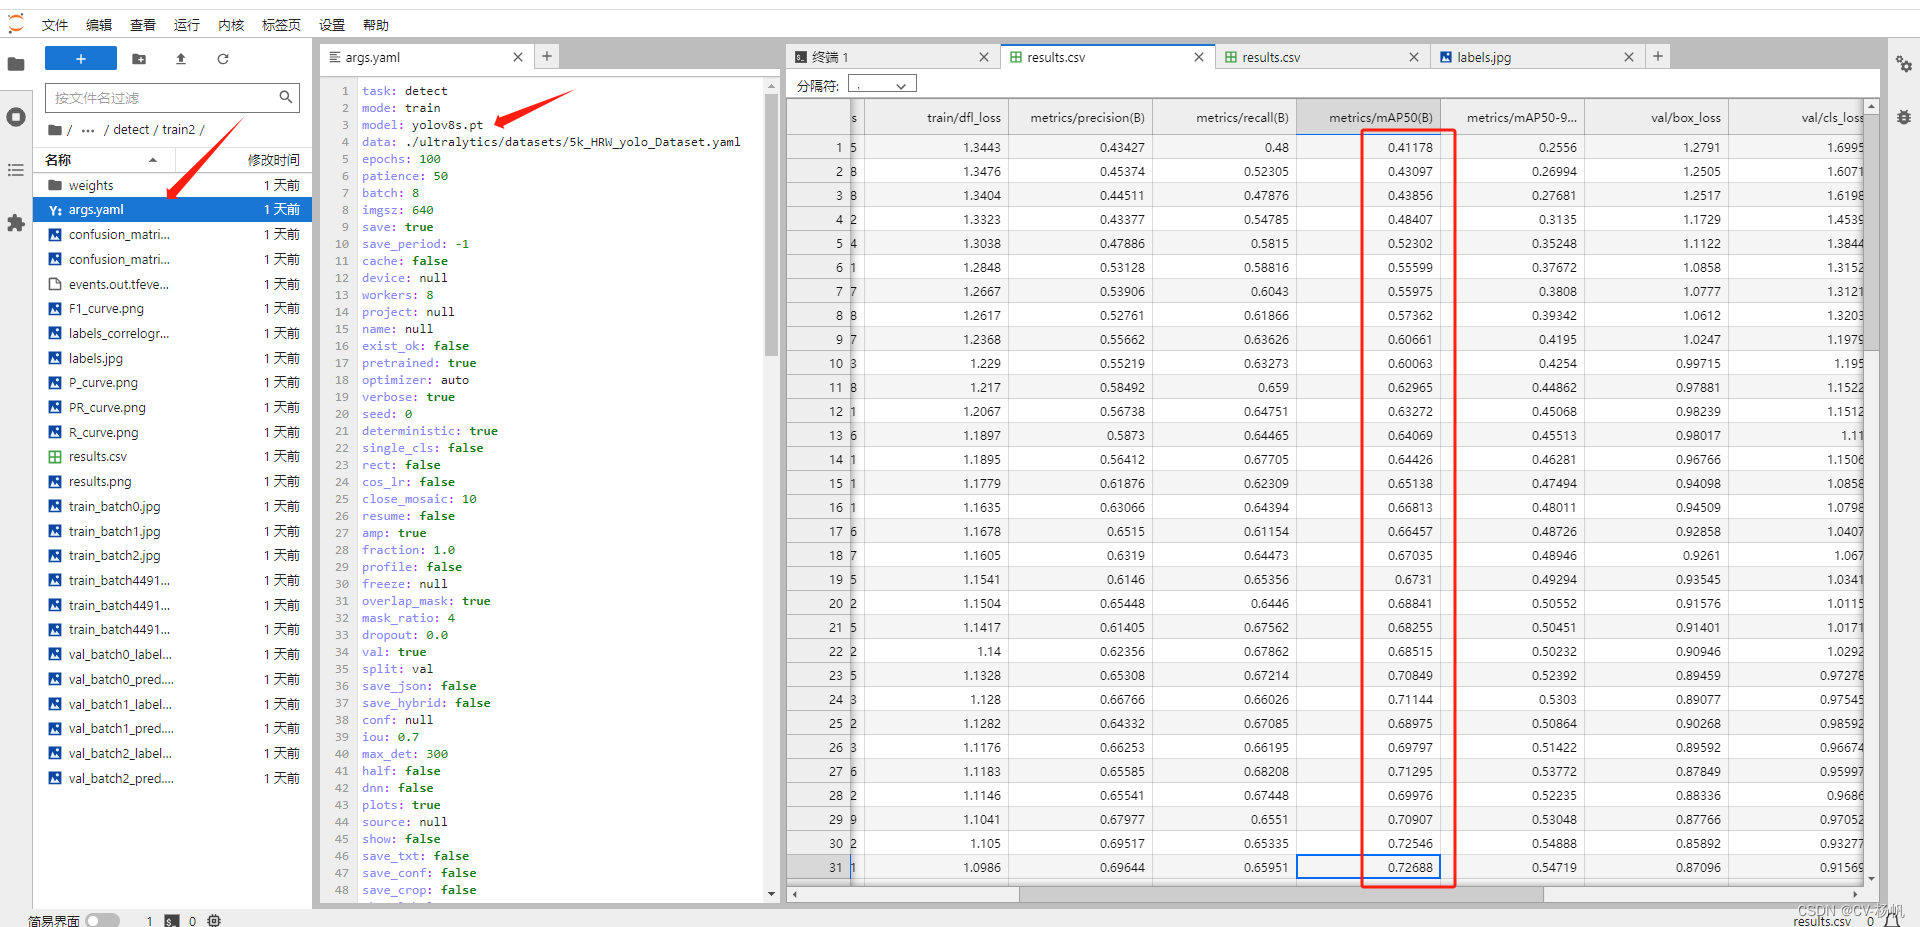Open results.csv in the file list
The image size is (1920, 927).
[173, 457]
